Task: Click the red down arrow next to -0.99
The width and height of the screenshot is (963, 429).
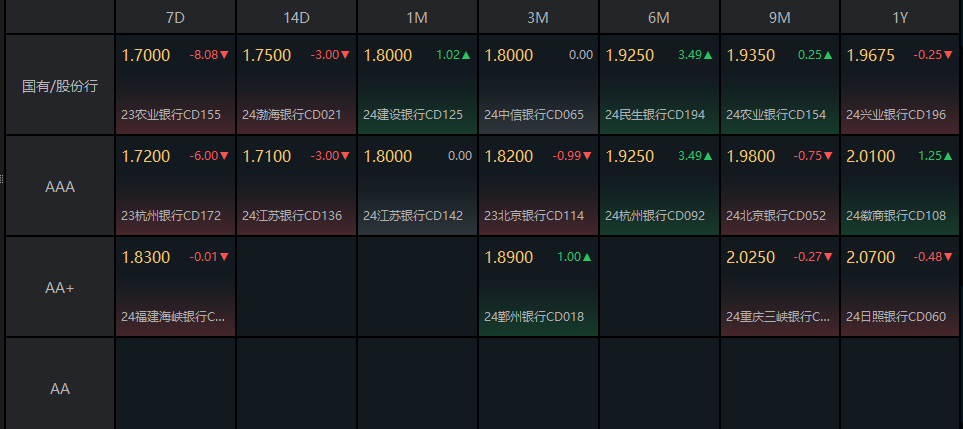Action: point(587,156)
